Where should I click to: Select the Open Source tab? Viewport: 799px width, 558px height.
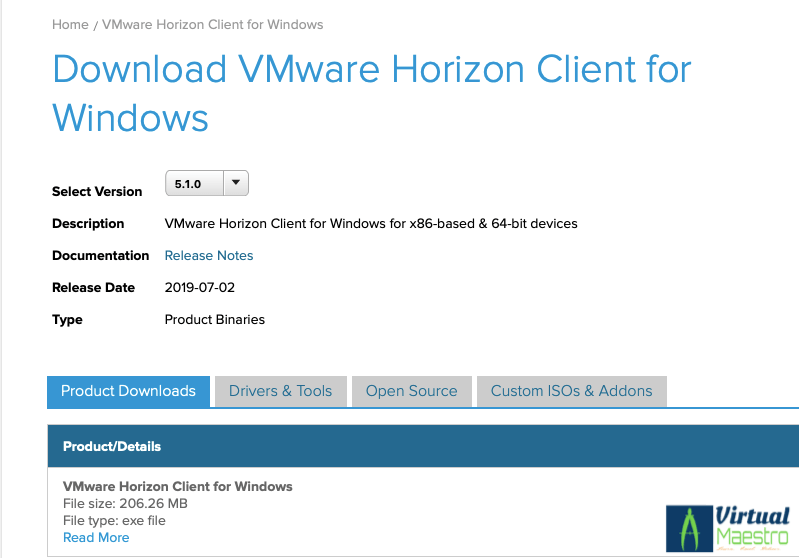click(x=411, y=391)
